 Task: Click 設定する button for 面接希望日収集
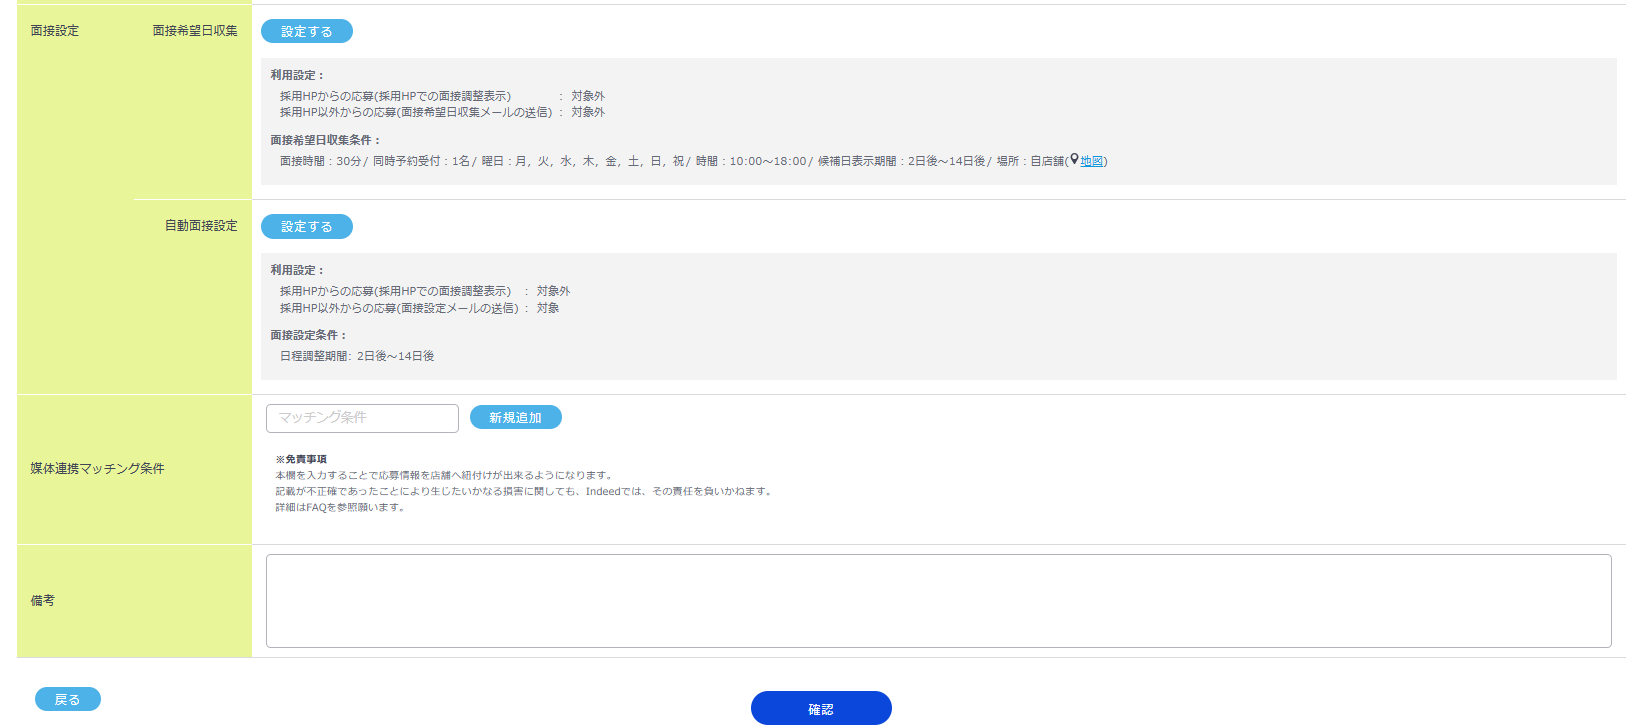pos(306,31)
